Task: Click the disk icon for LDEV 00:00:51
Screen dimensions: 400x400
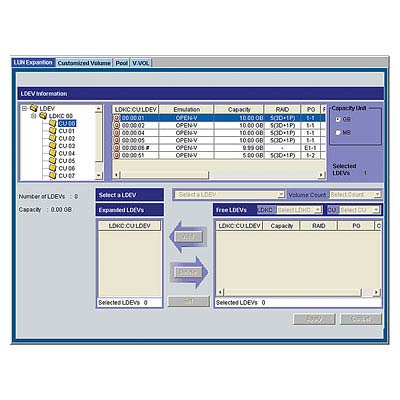Action: click(x=116, y=155)
